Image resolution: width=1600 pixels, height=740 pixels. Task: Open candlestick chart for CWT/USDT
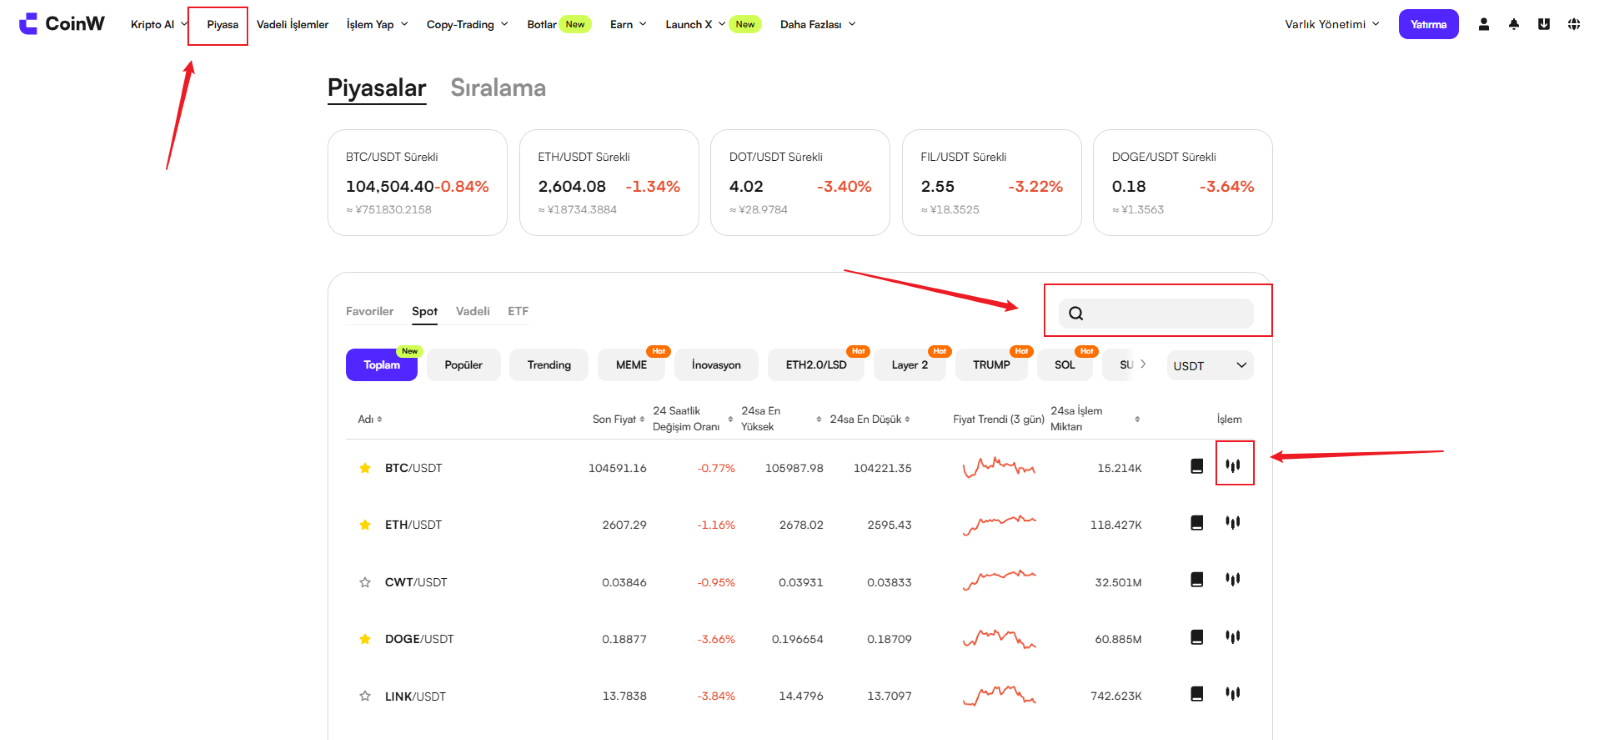[x=1233, y=579]
